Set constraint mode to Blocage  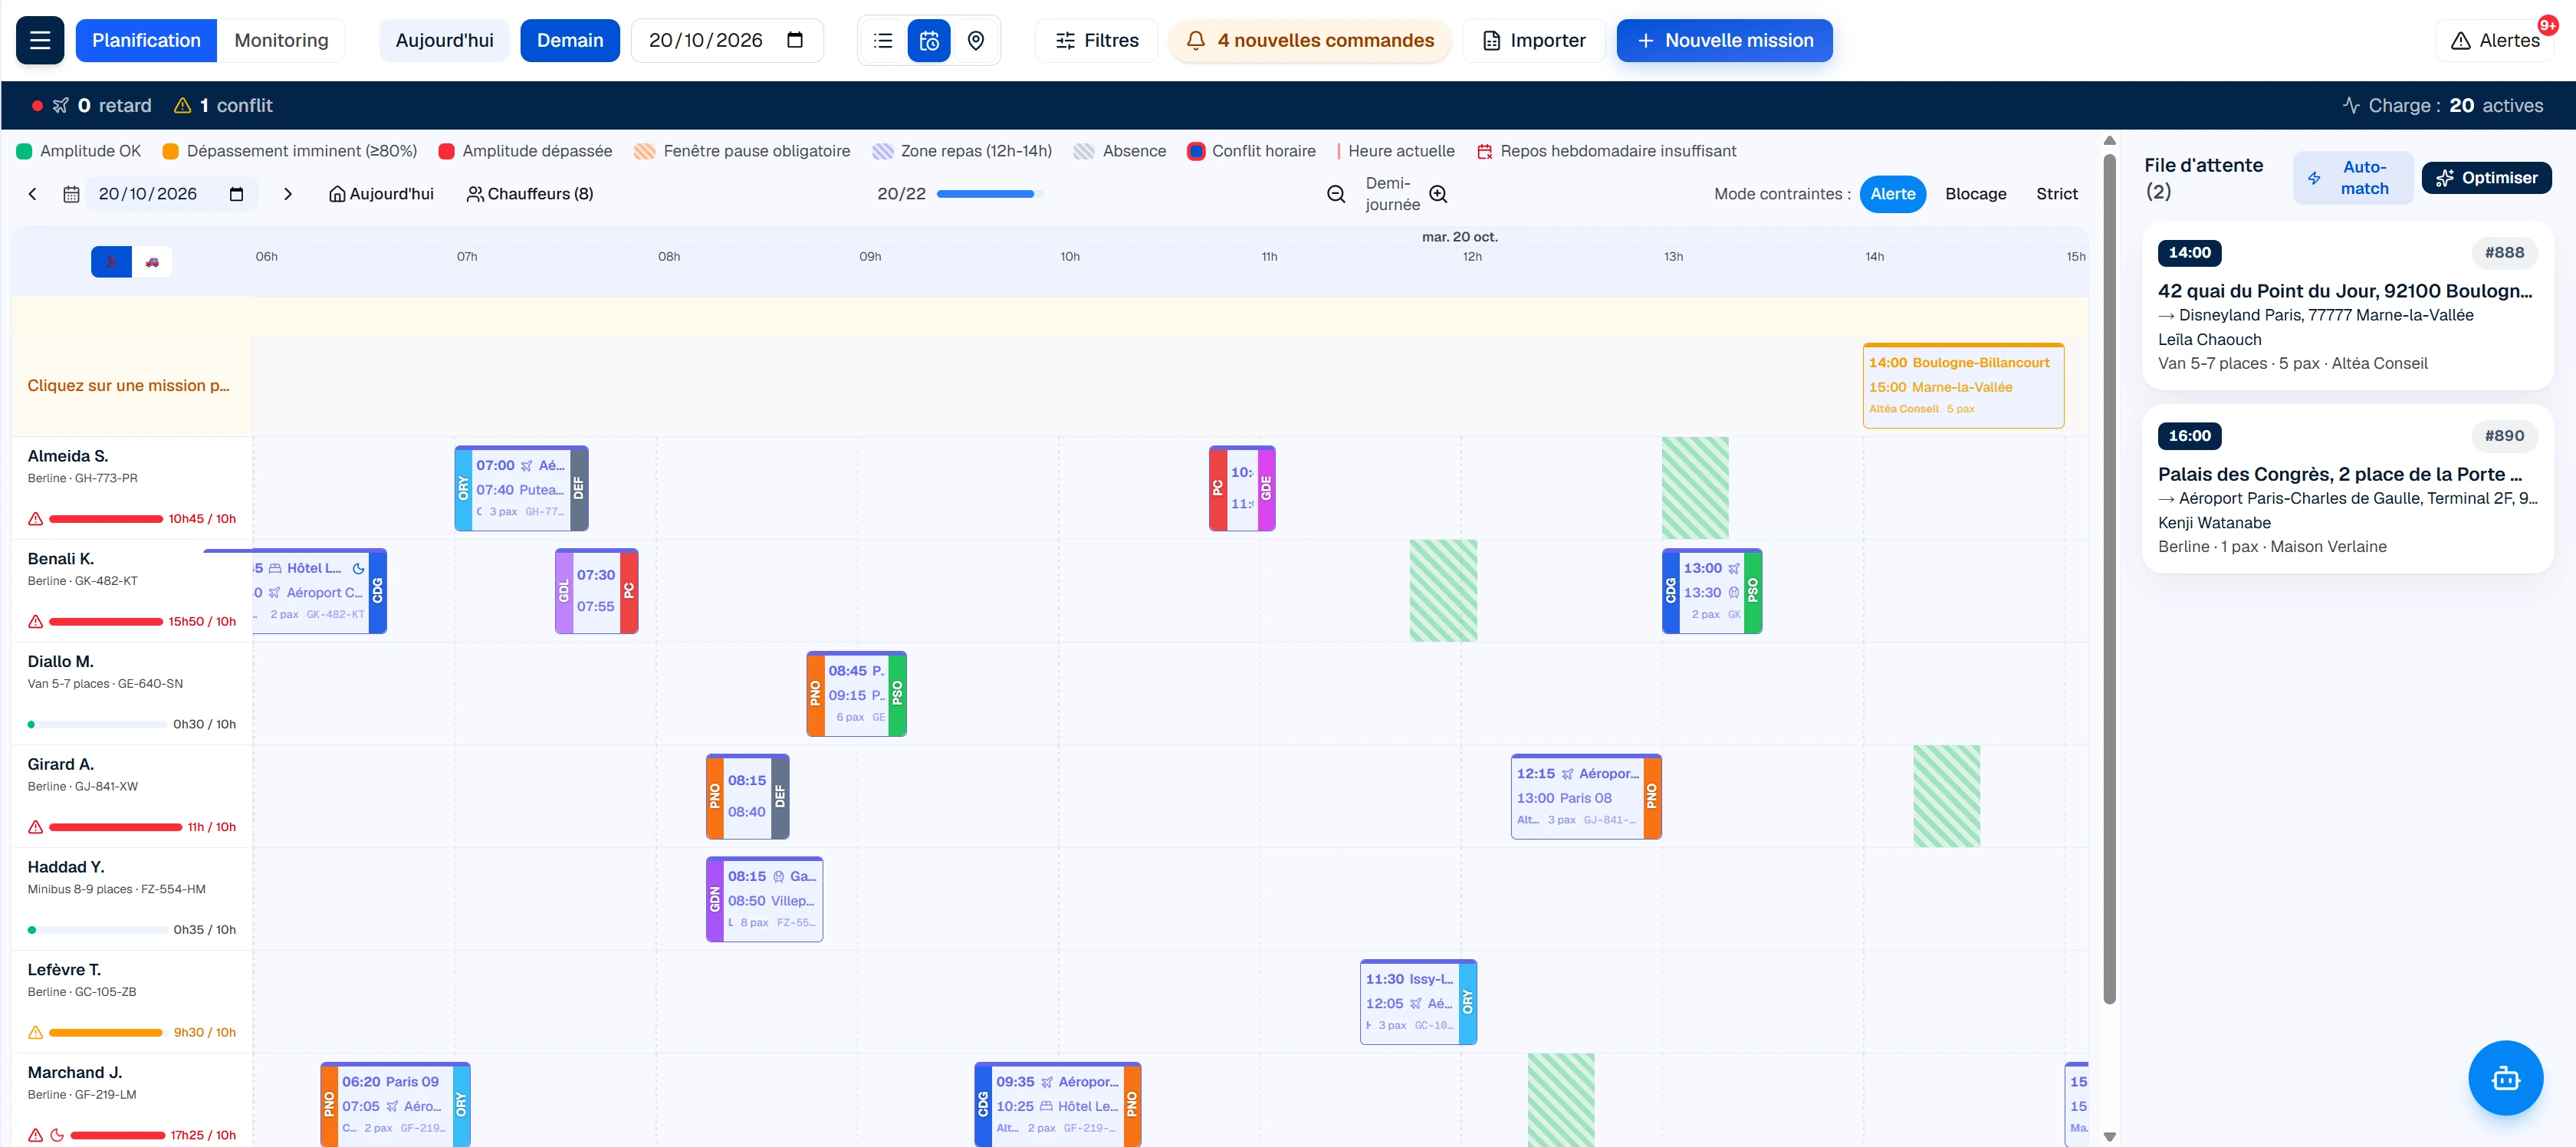point(1975,194)
